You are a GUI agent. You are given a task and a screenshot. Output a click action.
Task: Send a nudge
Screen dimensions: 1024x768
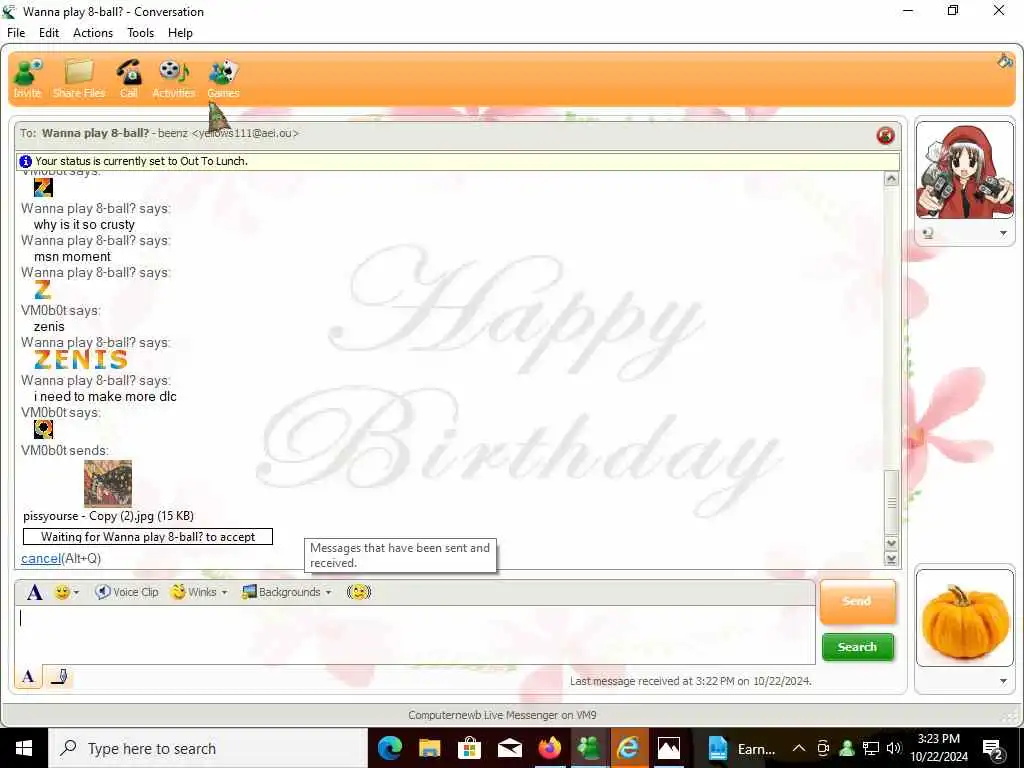coord(359,592)
